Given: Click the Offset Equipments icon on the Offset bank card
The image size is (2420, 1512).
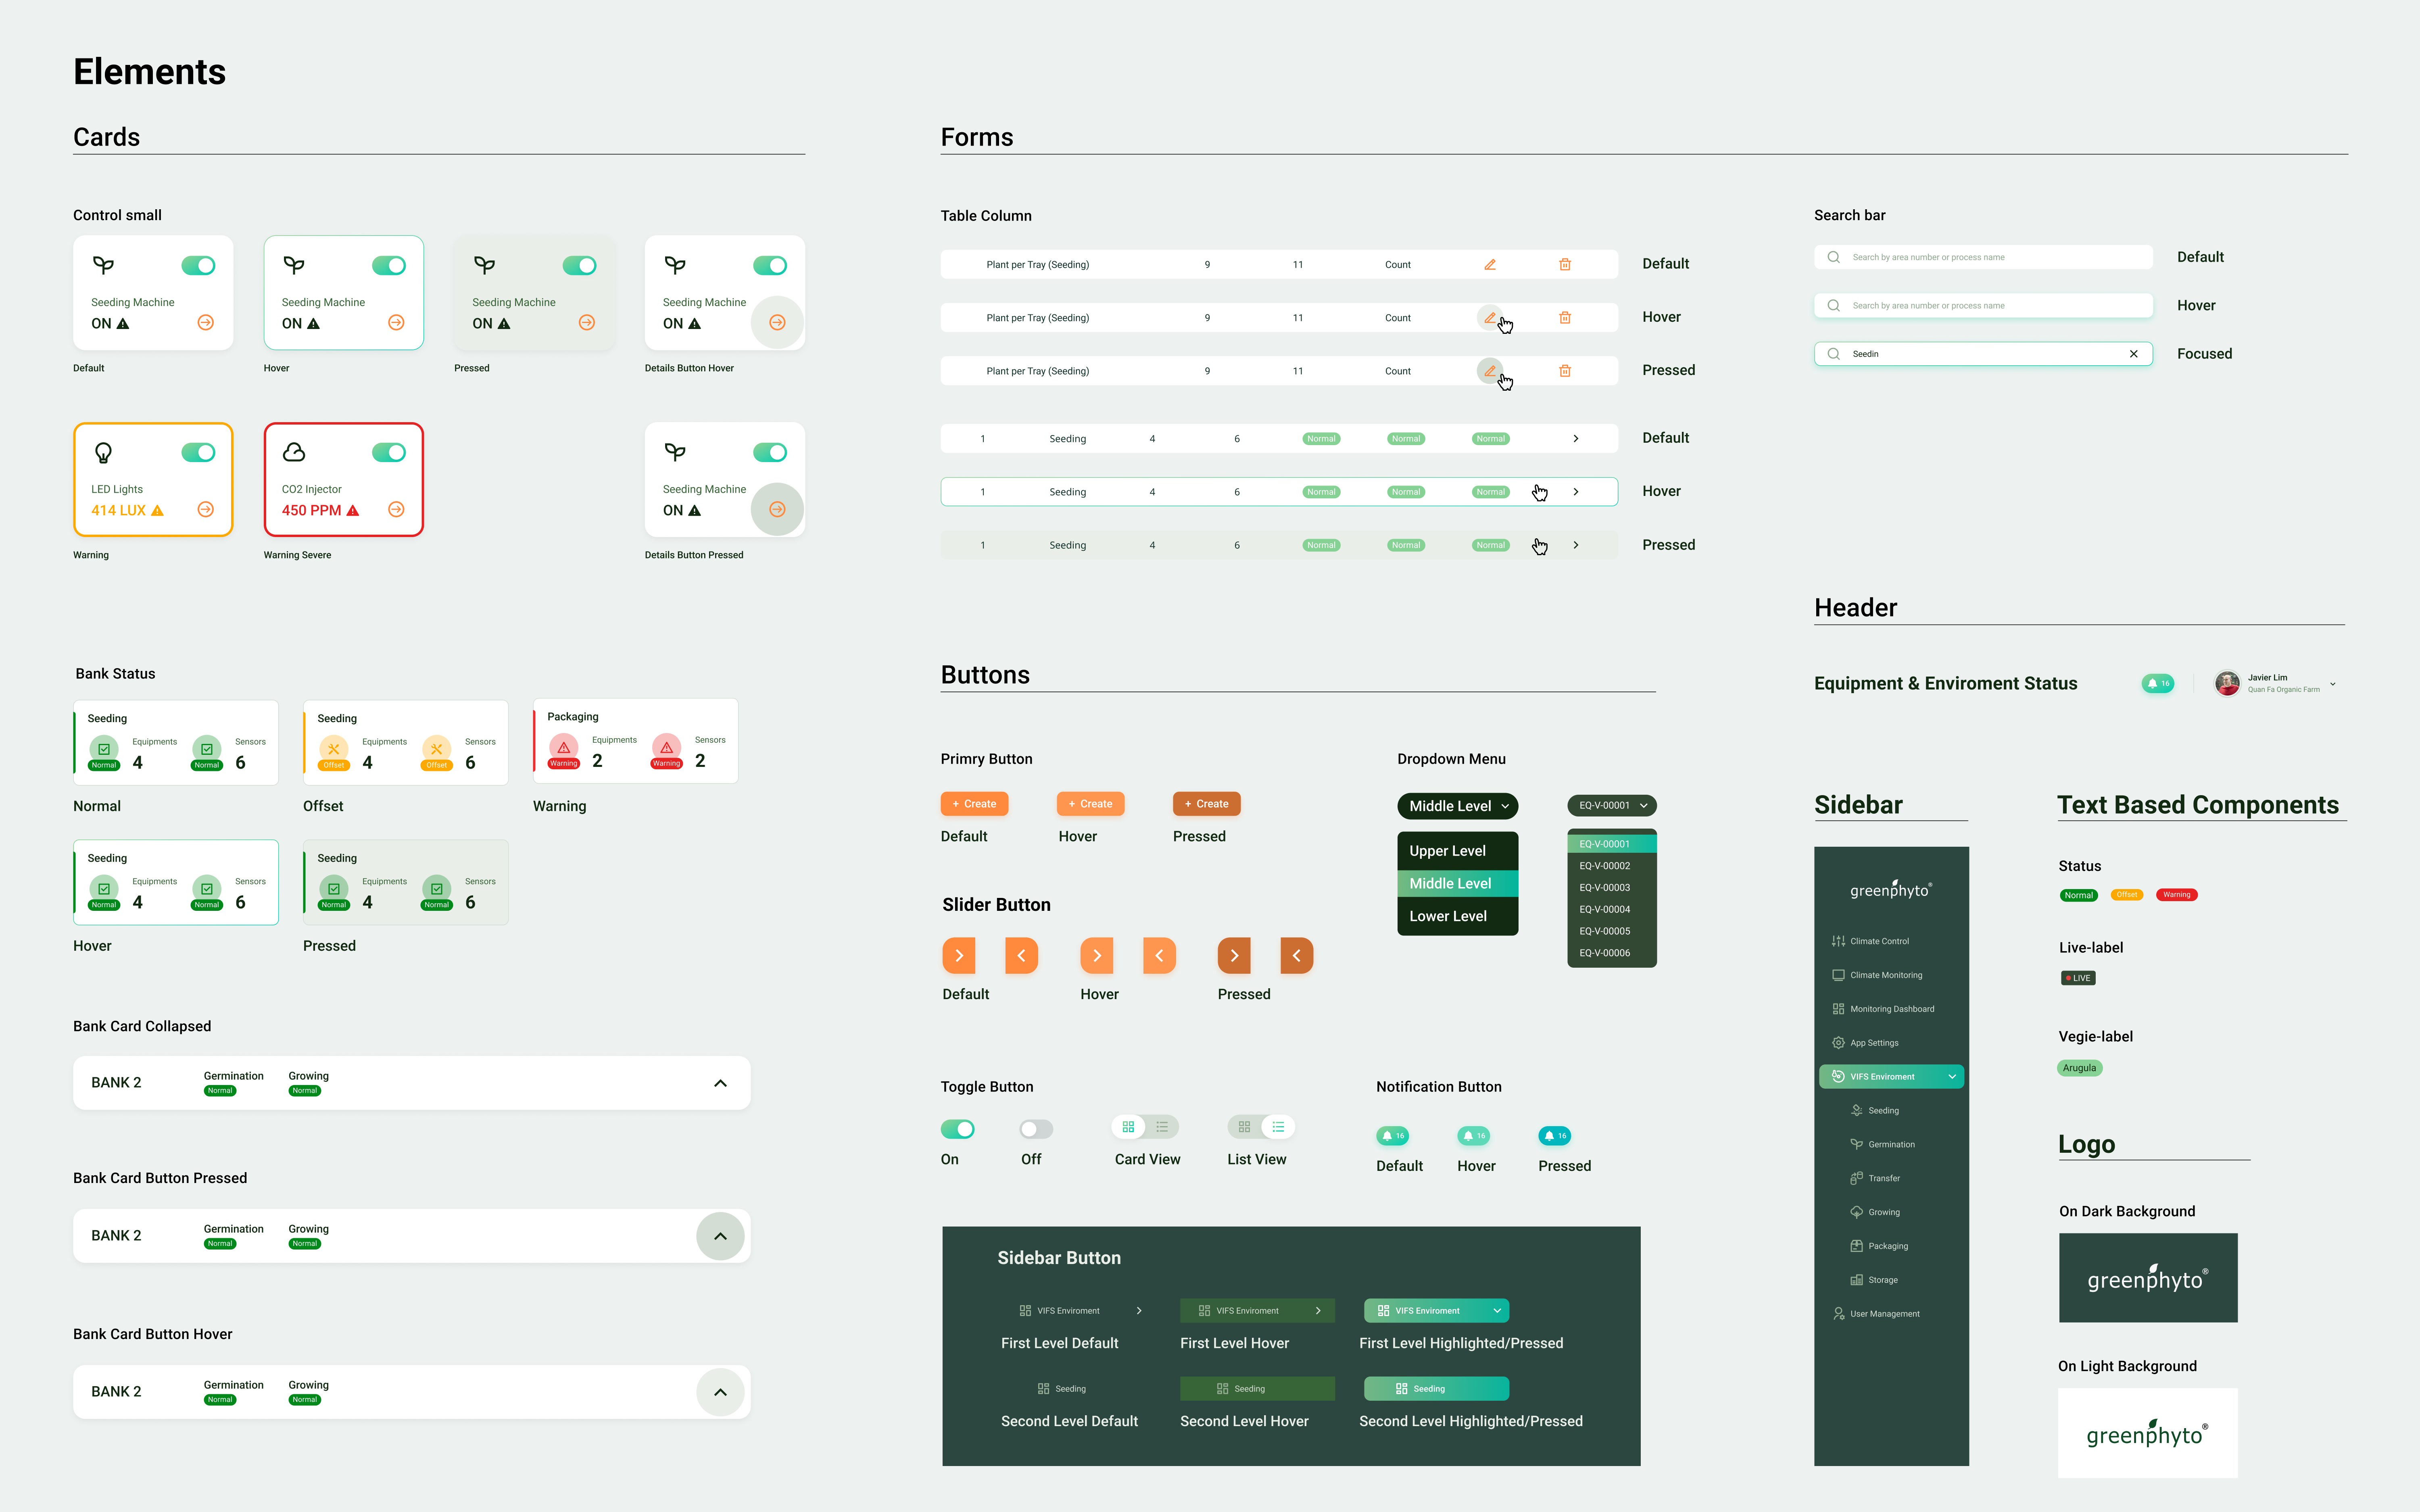Looking at the screenshot, I should pos(334,750).
